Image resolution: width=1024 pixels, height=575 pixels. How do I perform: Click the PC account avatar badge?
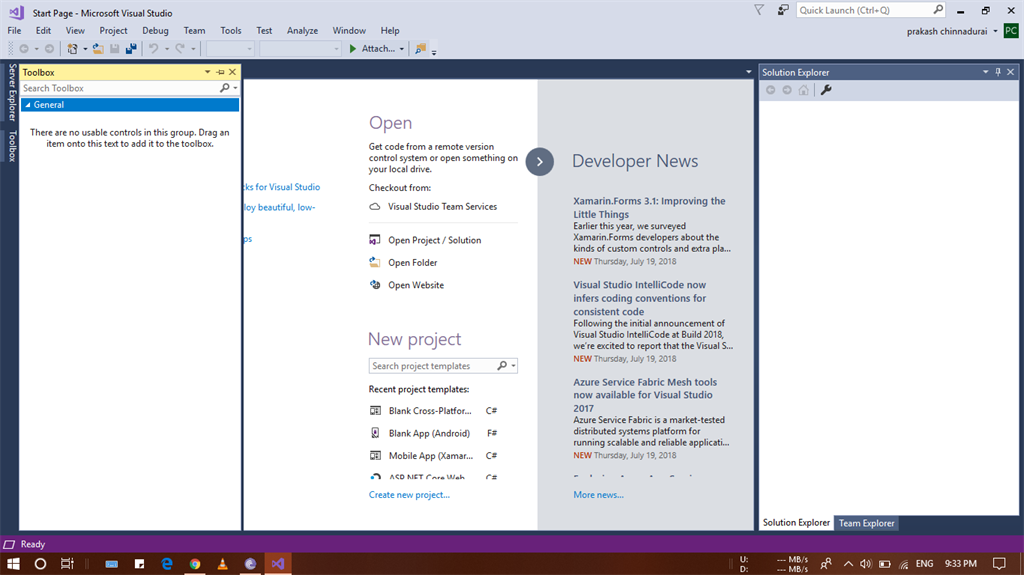(1011, 31)
